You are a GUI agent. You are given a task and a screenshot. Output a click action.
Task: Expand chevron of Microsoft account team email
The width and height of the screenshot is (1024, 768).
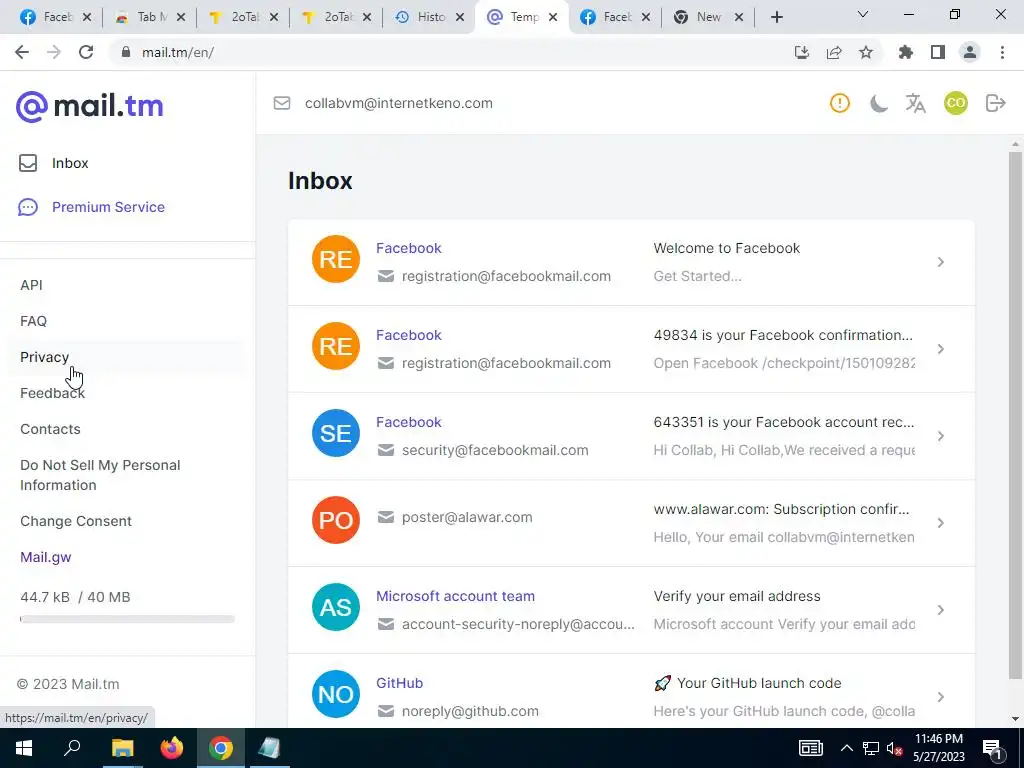[940, 609]
